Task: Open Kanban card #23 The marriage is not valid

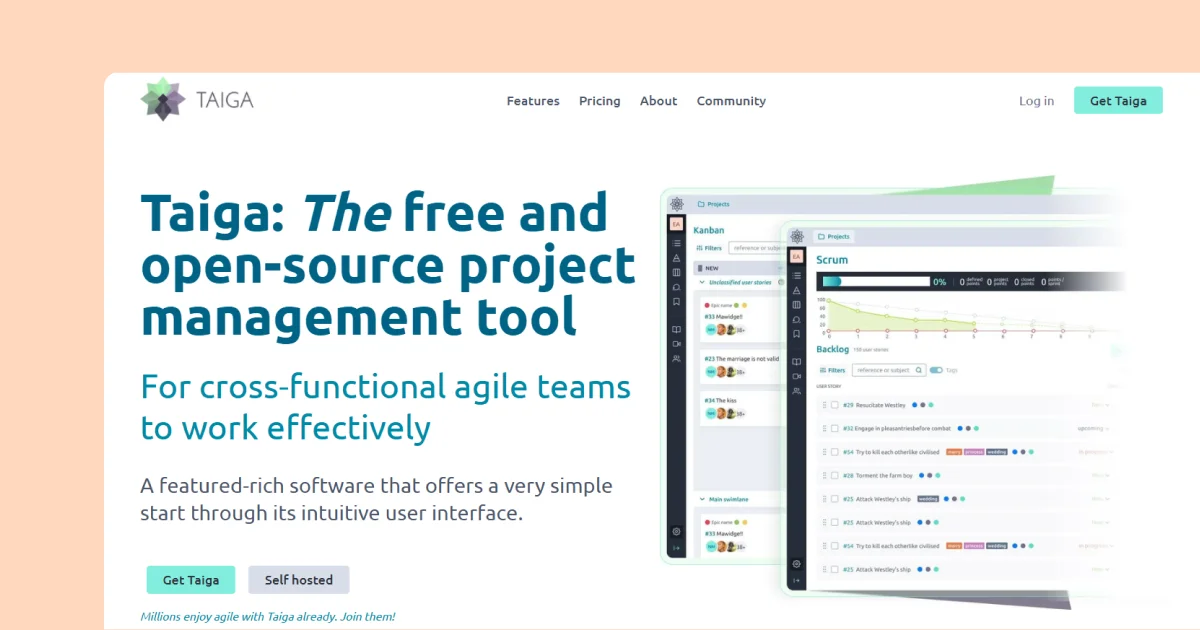Action: [743, 367]
